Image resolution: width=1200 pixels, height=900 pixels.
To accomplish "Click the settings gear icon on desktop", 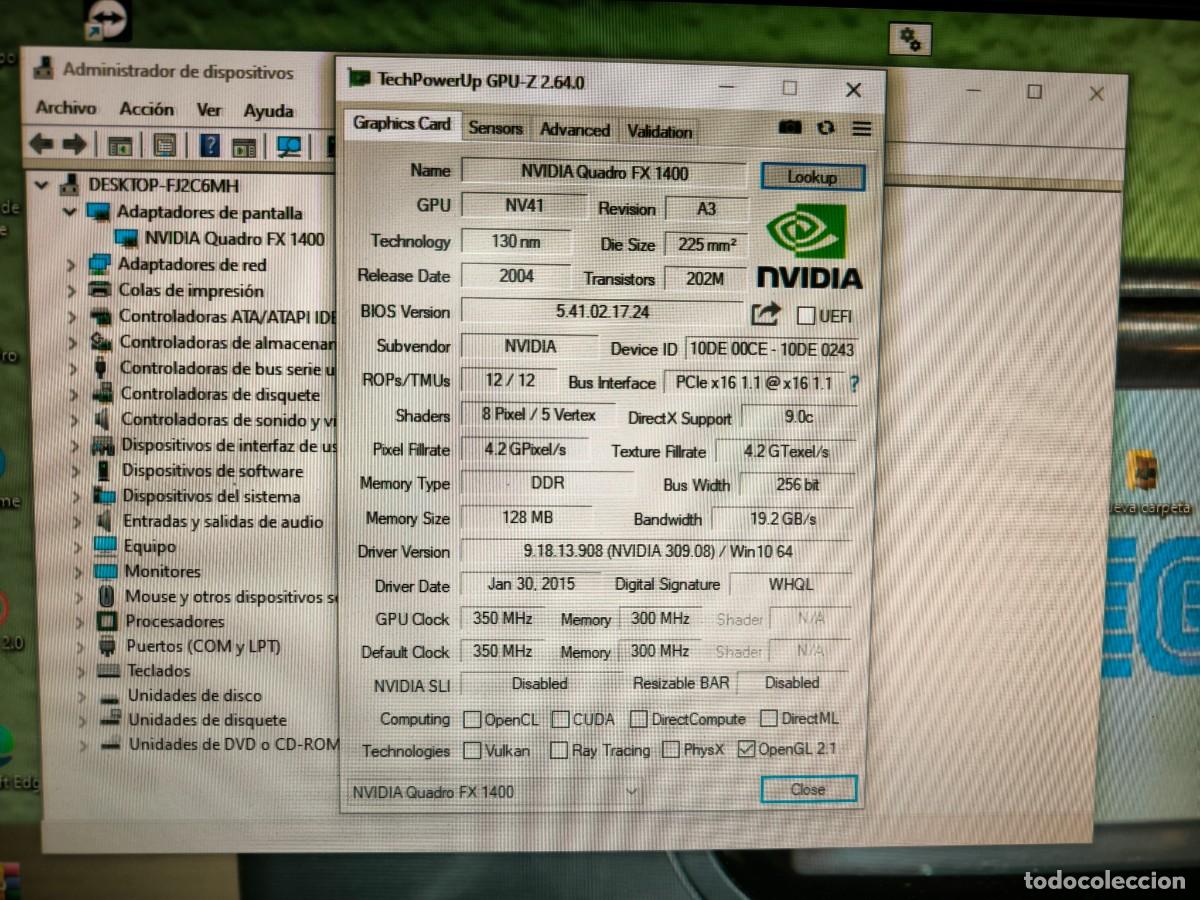I will click(910, 39).
